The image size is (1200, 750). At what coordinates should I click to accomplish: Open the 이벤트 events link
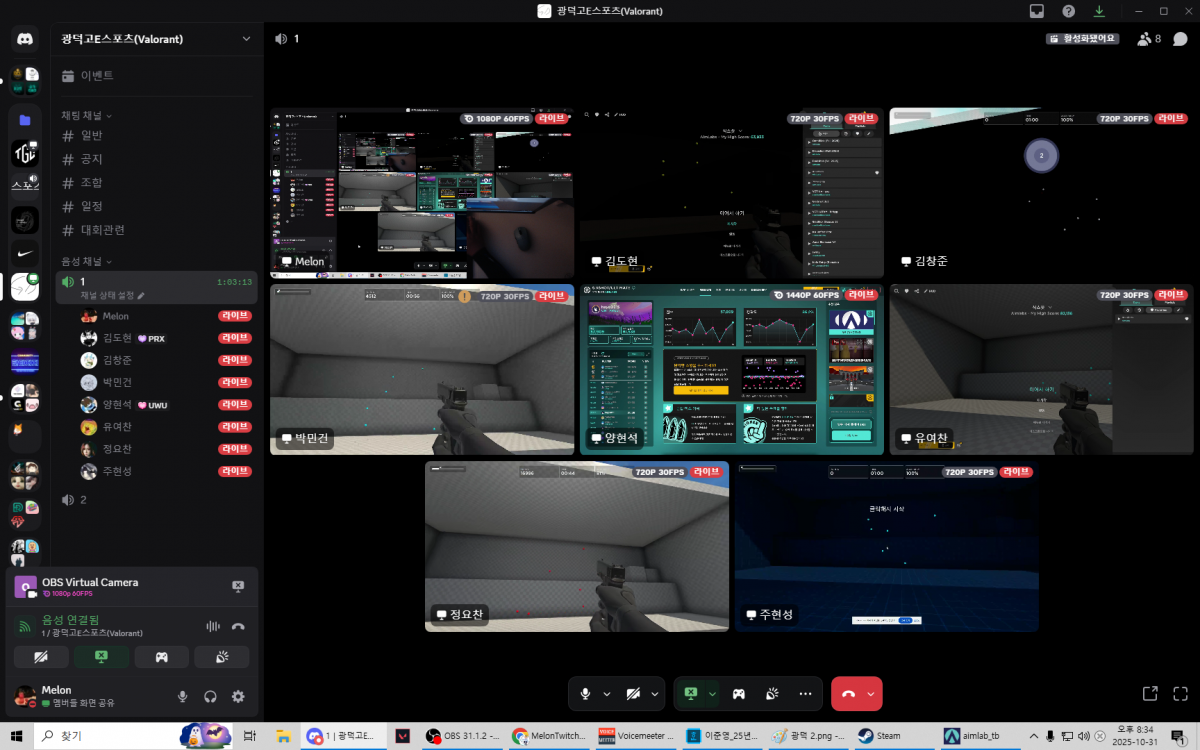click(96, 76)
